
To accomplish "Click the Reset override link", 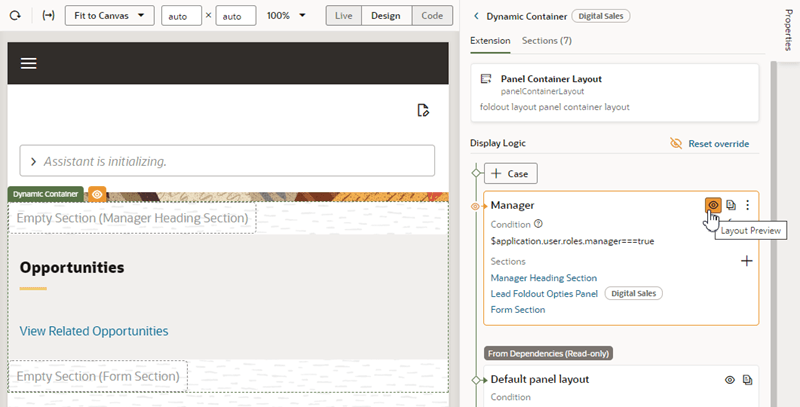I will pyautogui.click(x=719, y=144).
